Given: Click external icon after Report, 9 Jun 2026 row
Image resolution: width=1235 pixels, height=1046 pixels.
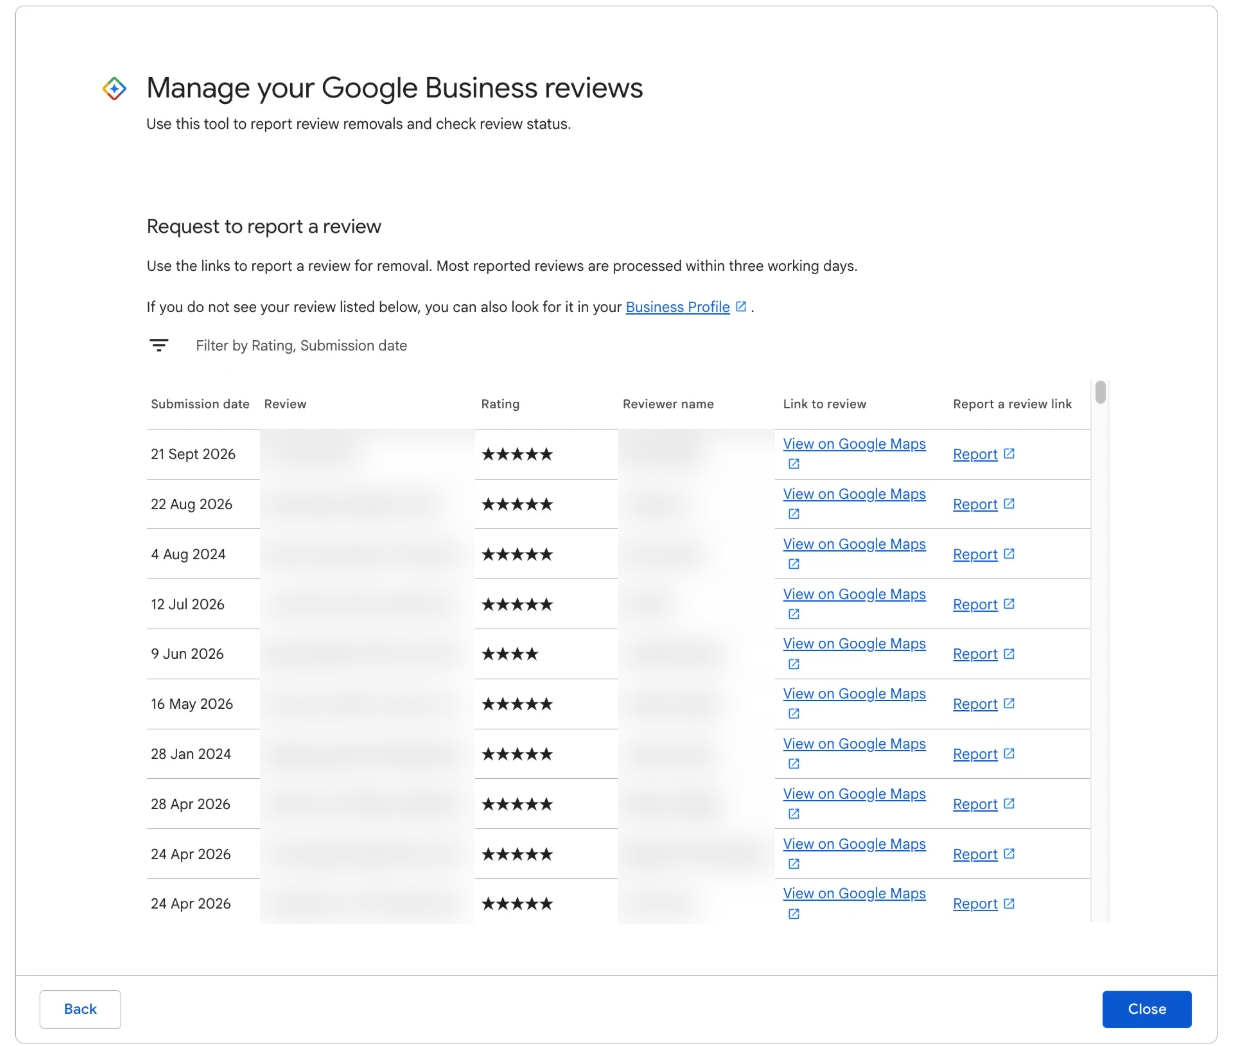Looking at the screenshot, I should tap(1009, 654).
